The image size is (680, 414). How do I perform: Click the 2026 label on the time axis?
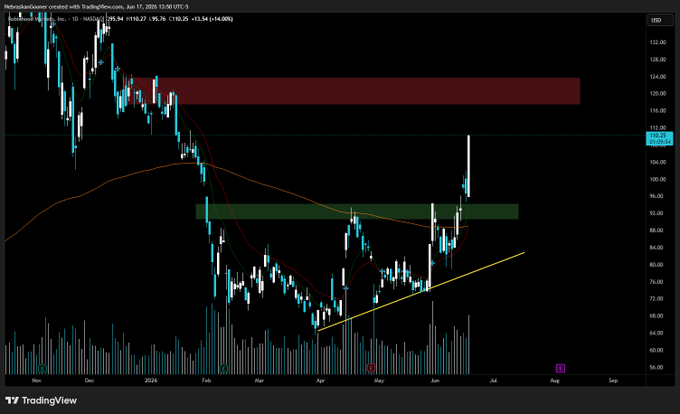click(150, 381)
